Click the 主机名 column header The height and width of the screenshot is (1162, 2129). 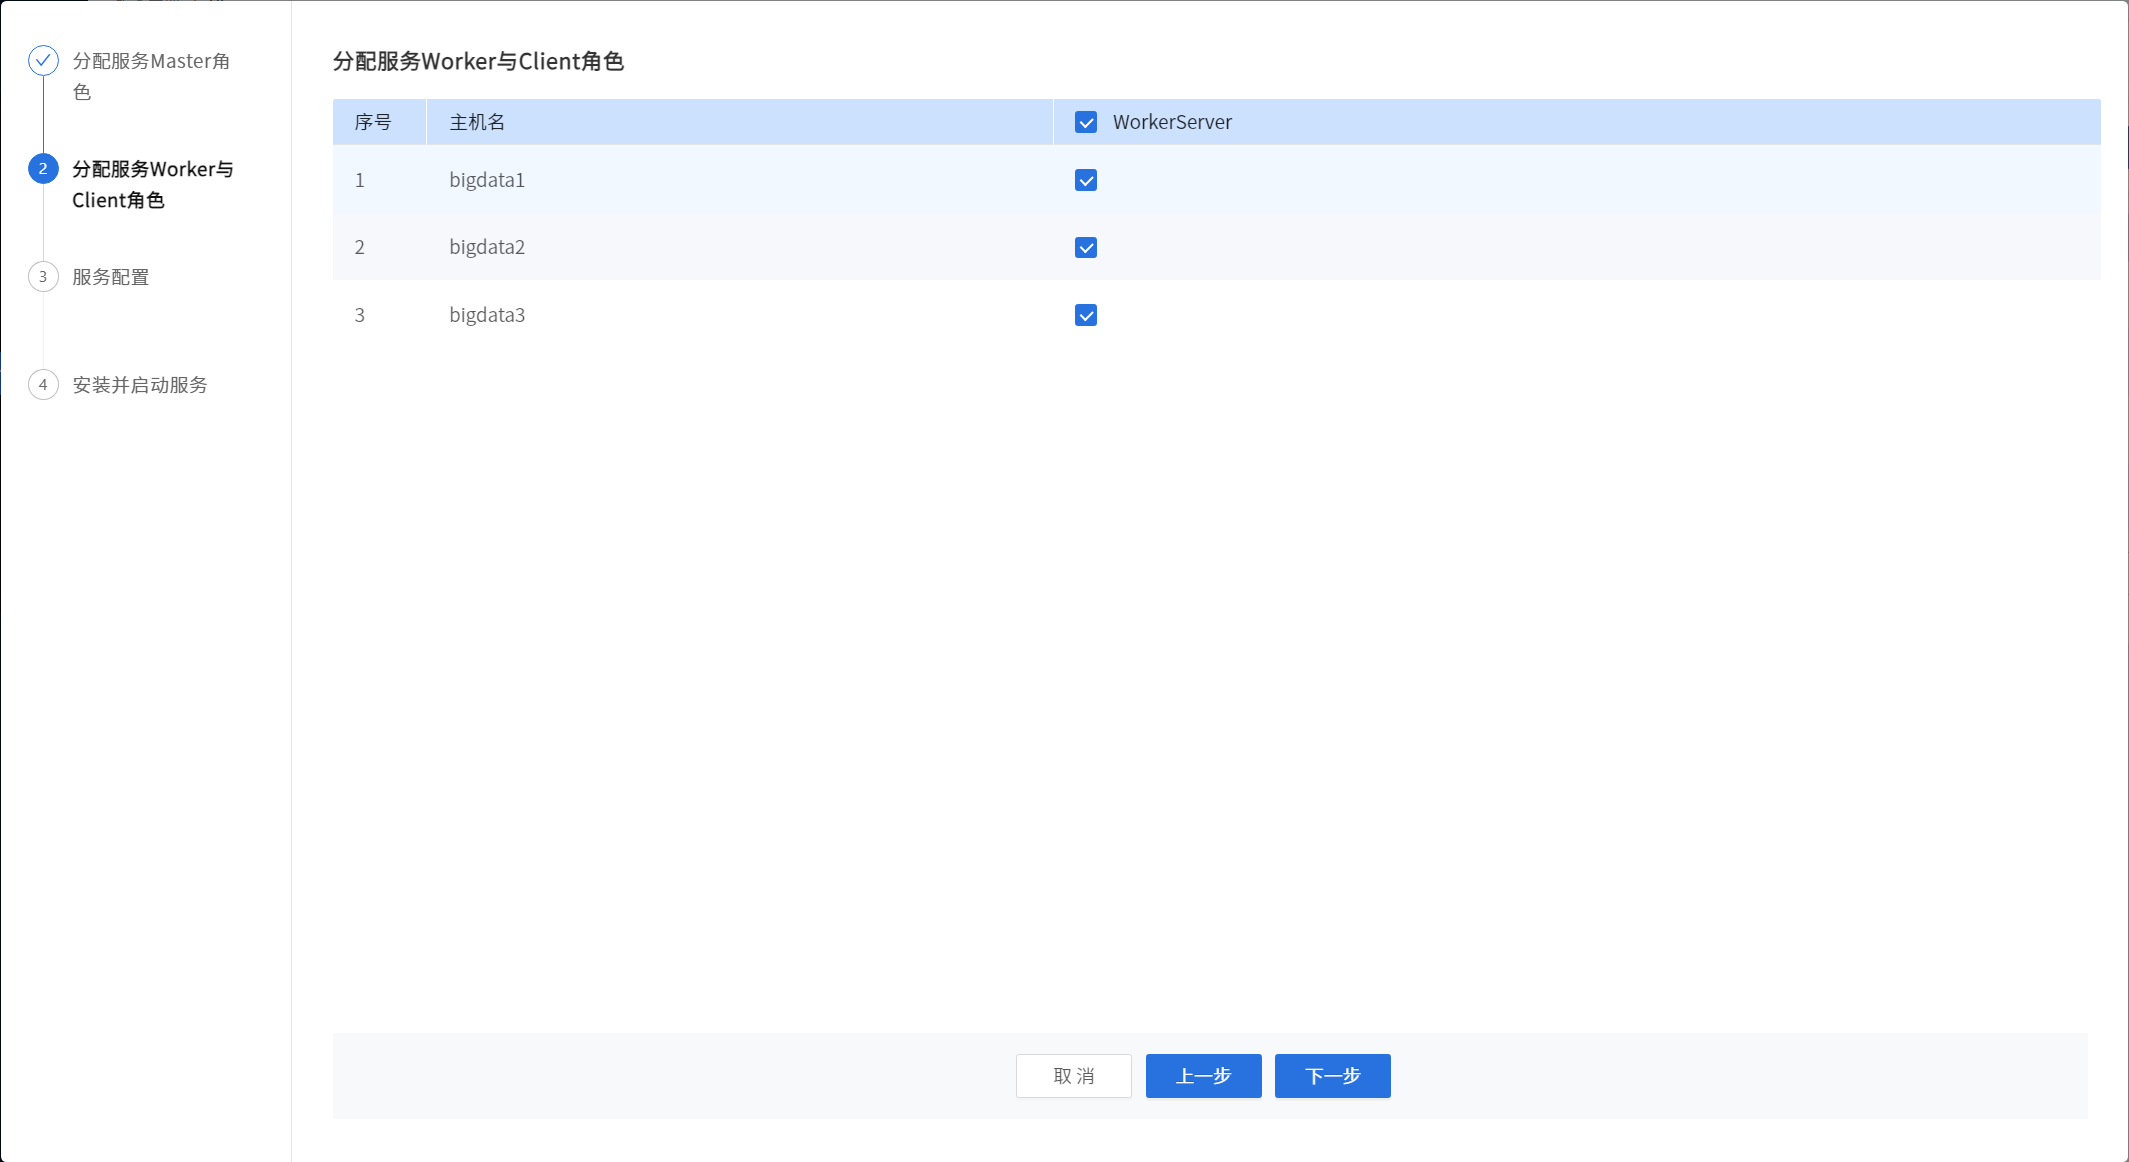point(477,122)
